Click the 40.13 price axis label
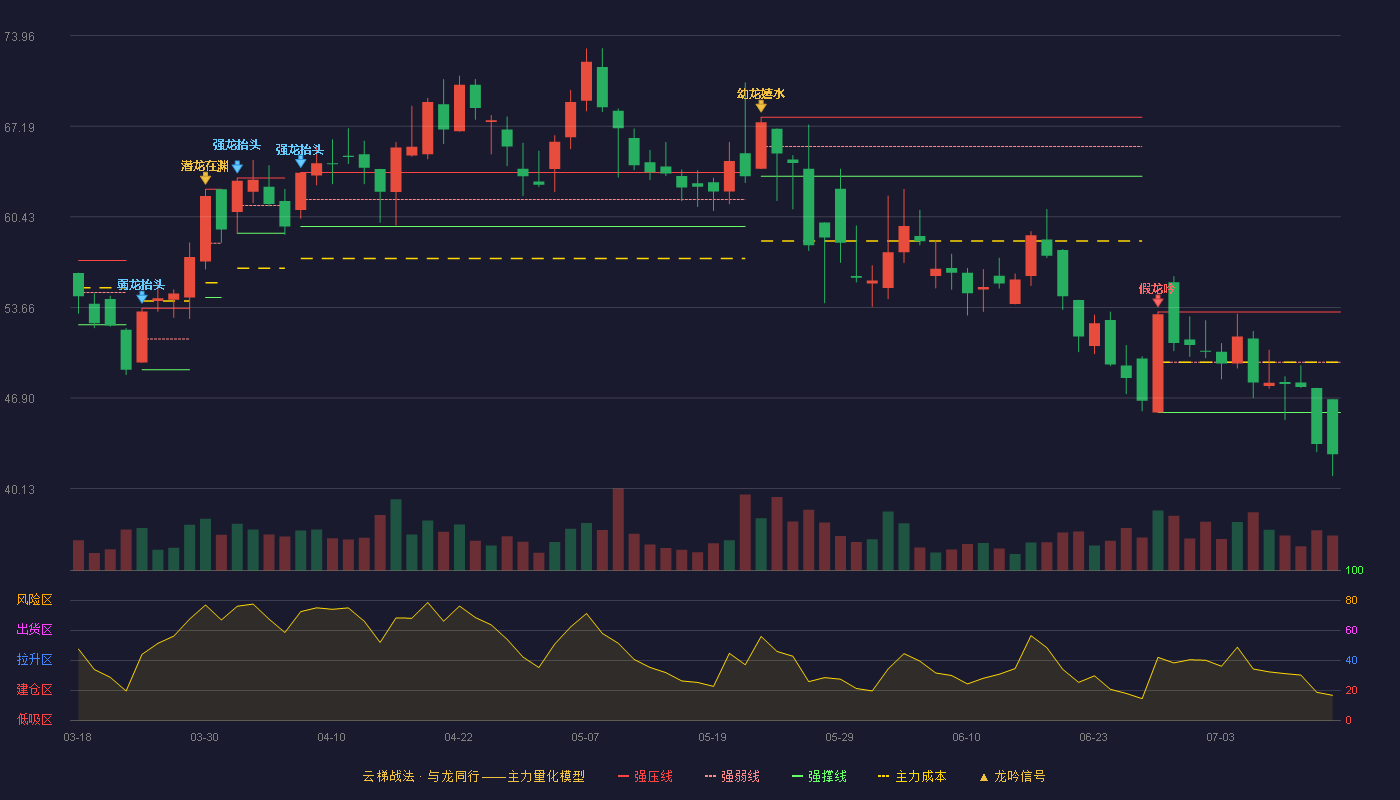 [x=19, y=490]
